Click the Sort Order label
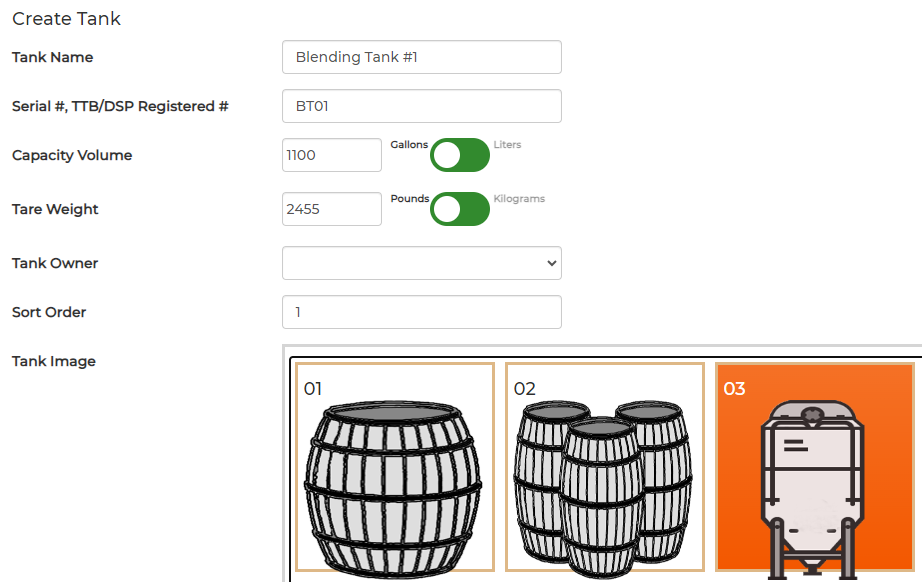The width and height of the screenshot is (922, 582). (x=49, y=312)
